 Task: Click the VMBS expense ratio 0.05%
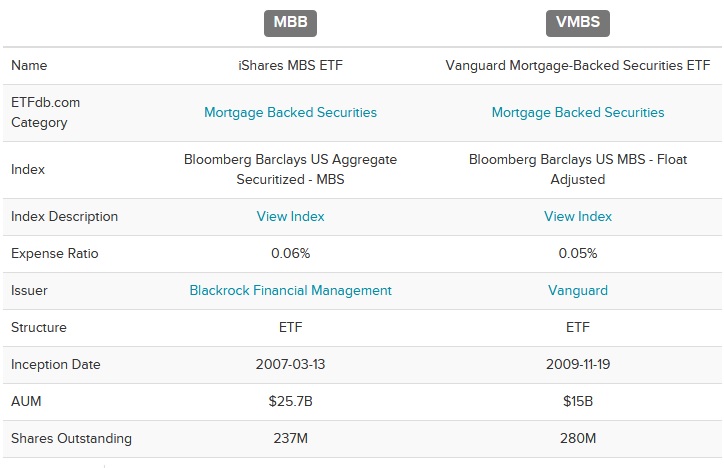click(x=578, y=253)
